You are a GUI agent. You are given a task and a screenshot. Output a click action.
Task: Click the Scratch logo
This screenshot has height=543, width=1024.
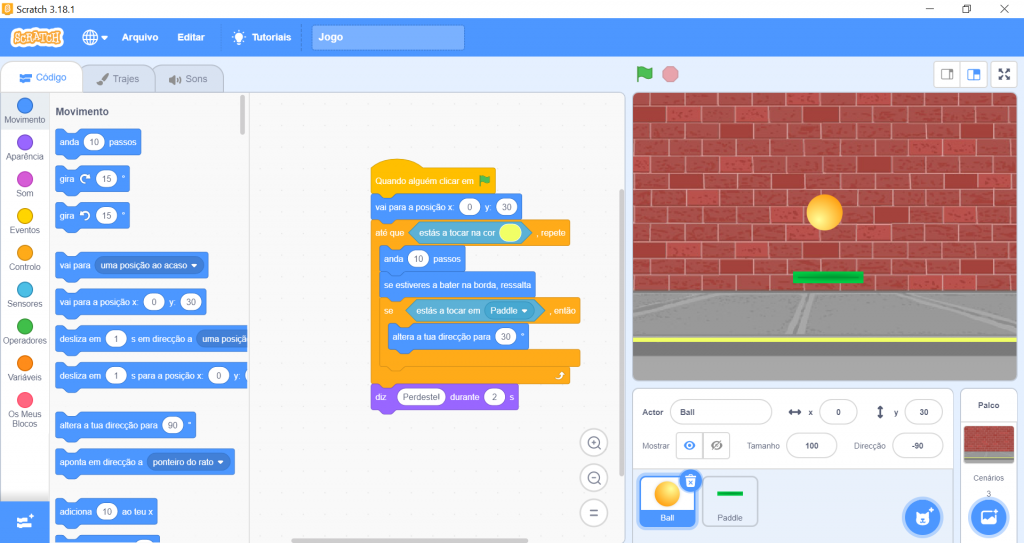(37, 37)
